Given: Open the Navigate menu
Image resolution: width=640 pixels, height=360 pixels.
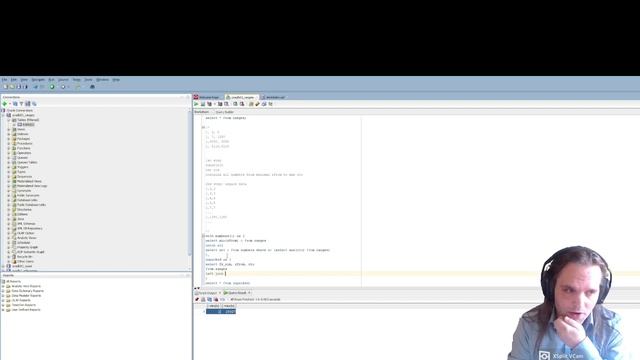Looking at the screenshot, I should click(x=38, y=80).
